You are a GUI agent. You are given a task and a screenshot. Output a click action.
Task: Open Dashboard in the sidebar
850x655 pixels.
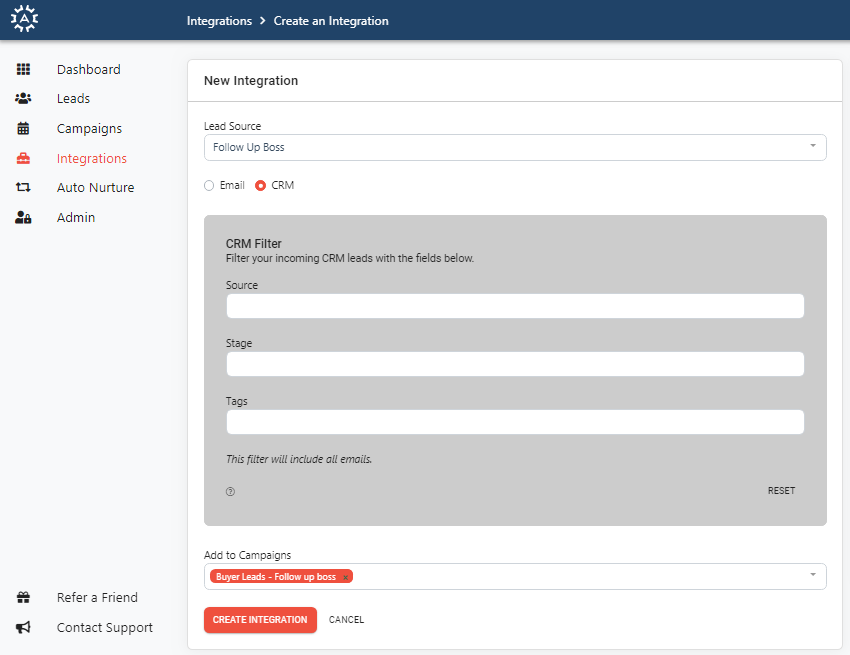88,69
